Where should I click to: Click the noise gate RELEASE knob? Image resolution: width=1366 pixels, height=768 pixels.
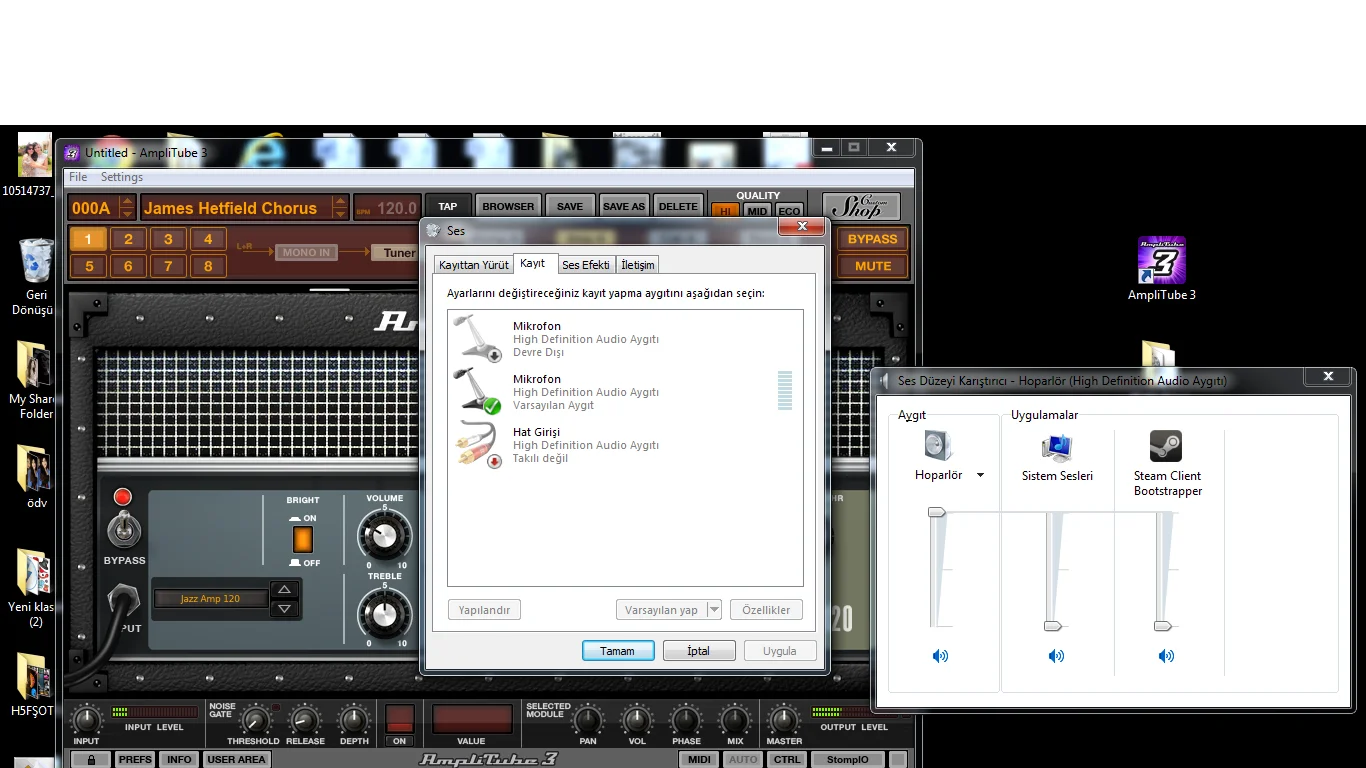click(304, 720)
